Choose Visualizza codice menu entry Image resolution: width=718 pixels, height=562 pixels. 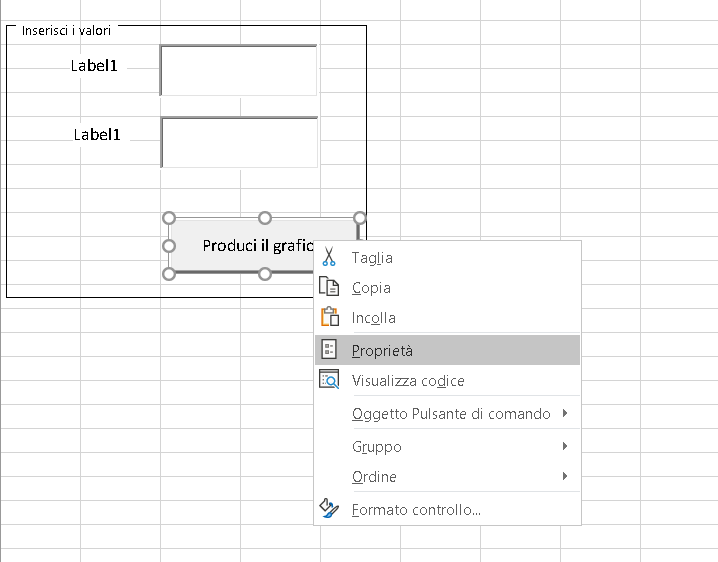tap(447, 381)
